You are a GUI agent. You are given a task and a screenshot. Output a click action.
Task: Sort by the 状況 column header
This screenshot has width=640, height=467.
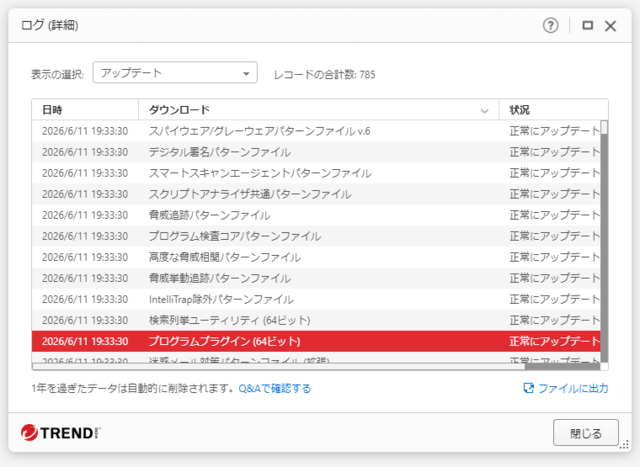pos(553,110)
